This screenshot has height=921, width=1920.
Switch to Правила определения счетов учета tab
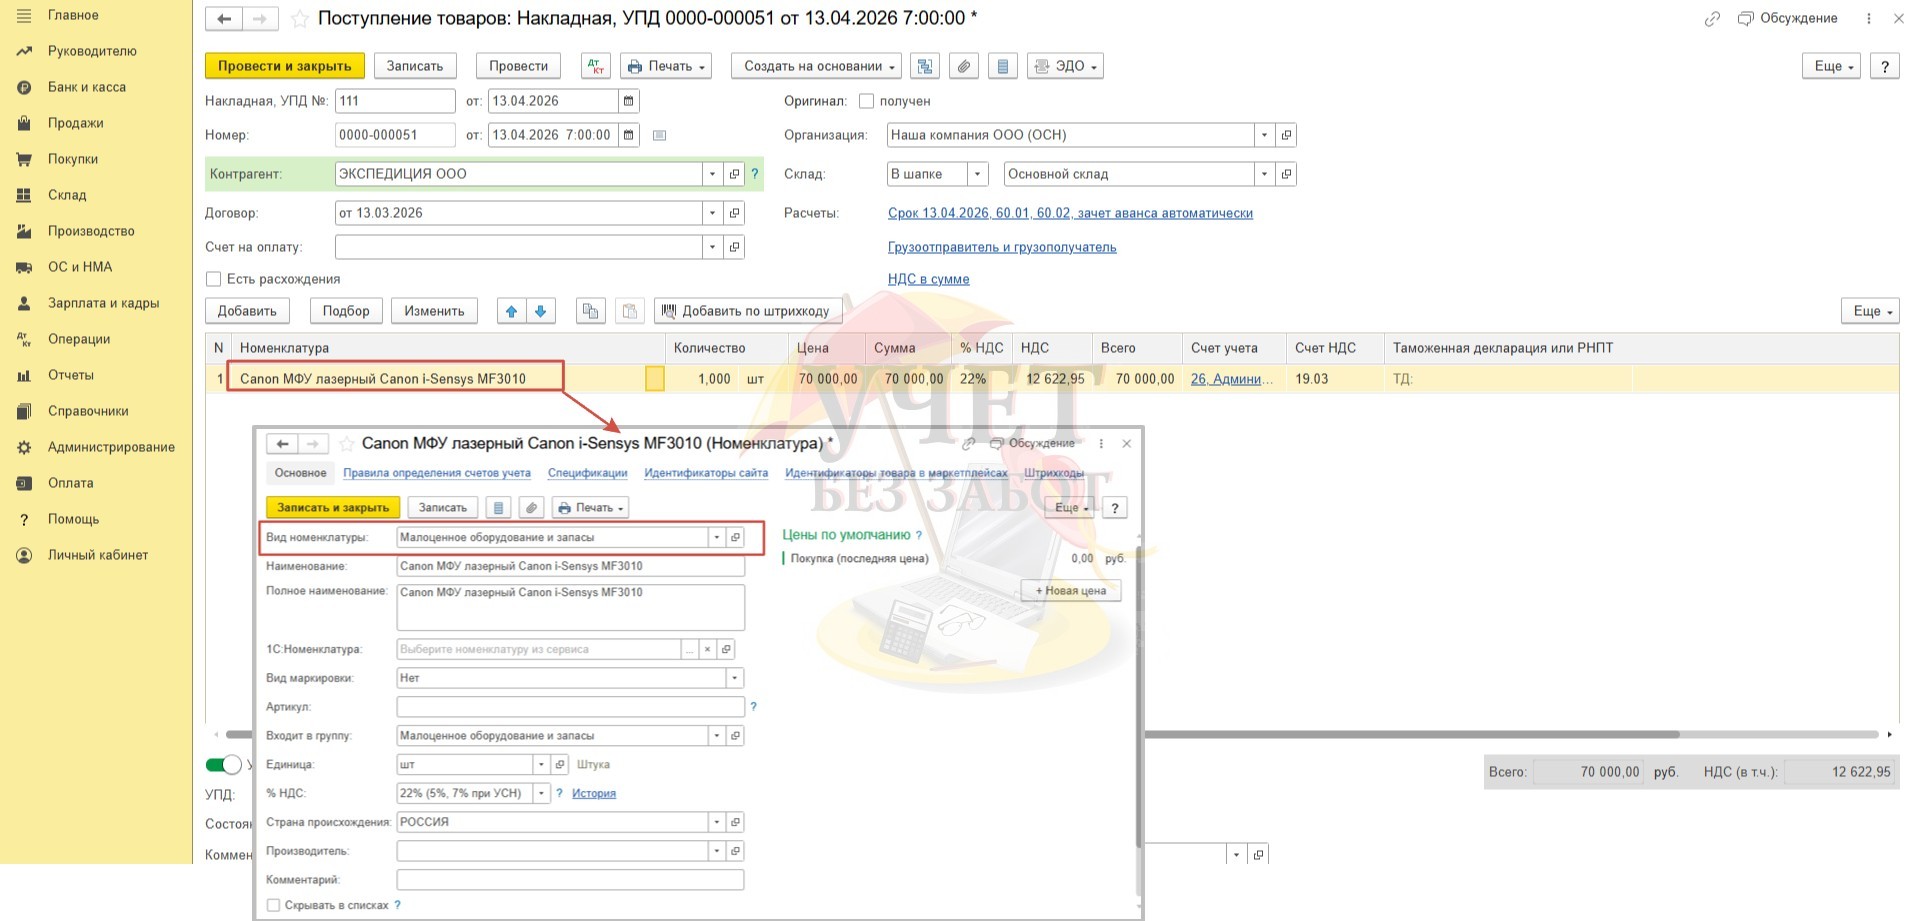click(436, 473)
